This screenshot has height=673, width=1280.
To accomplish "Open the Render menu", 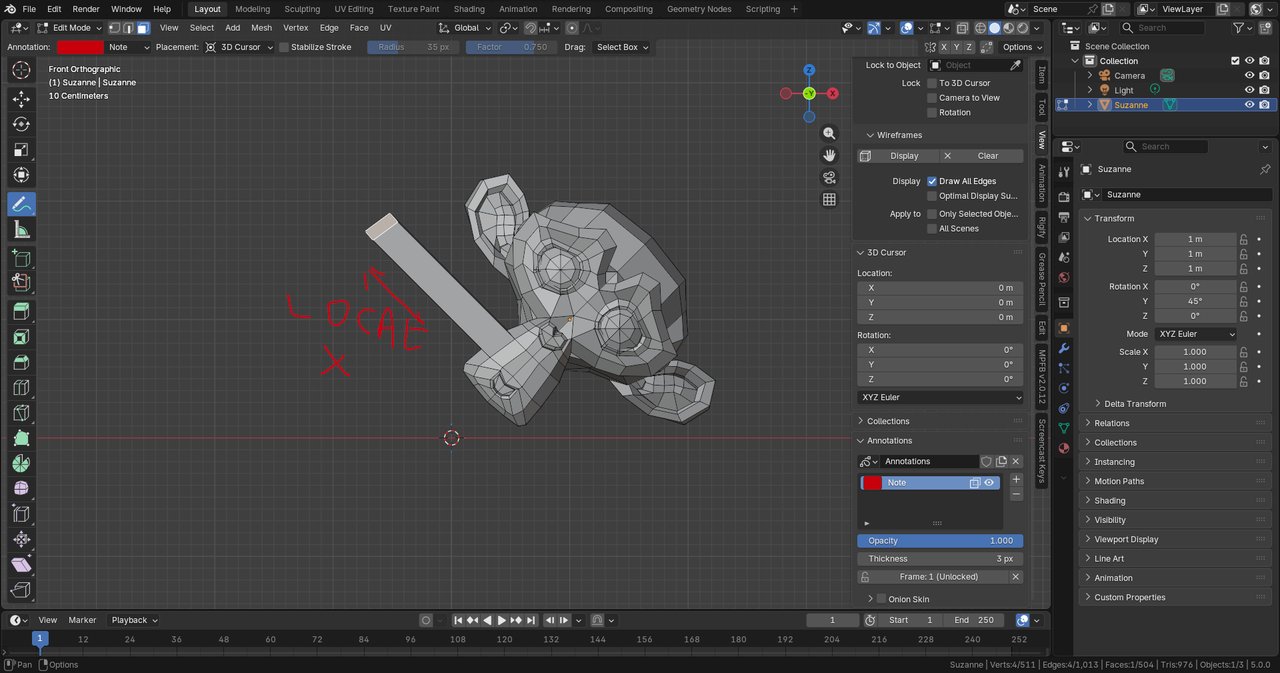I will 86,9.
